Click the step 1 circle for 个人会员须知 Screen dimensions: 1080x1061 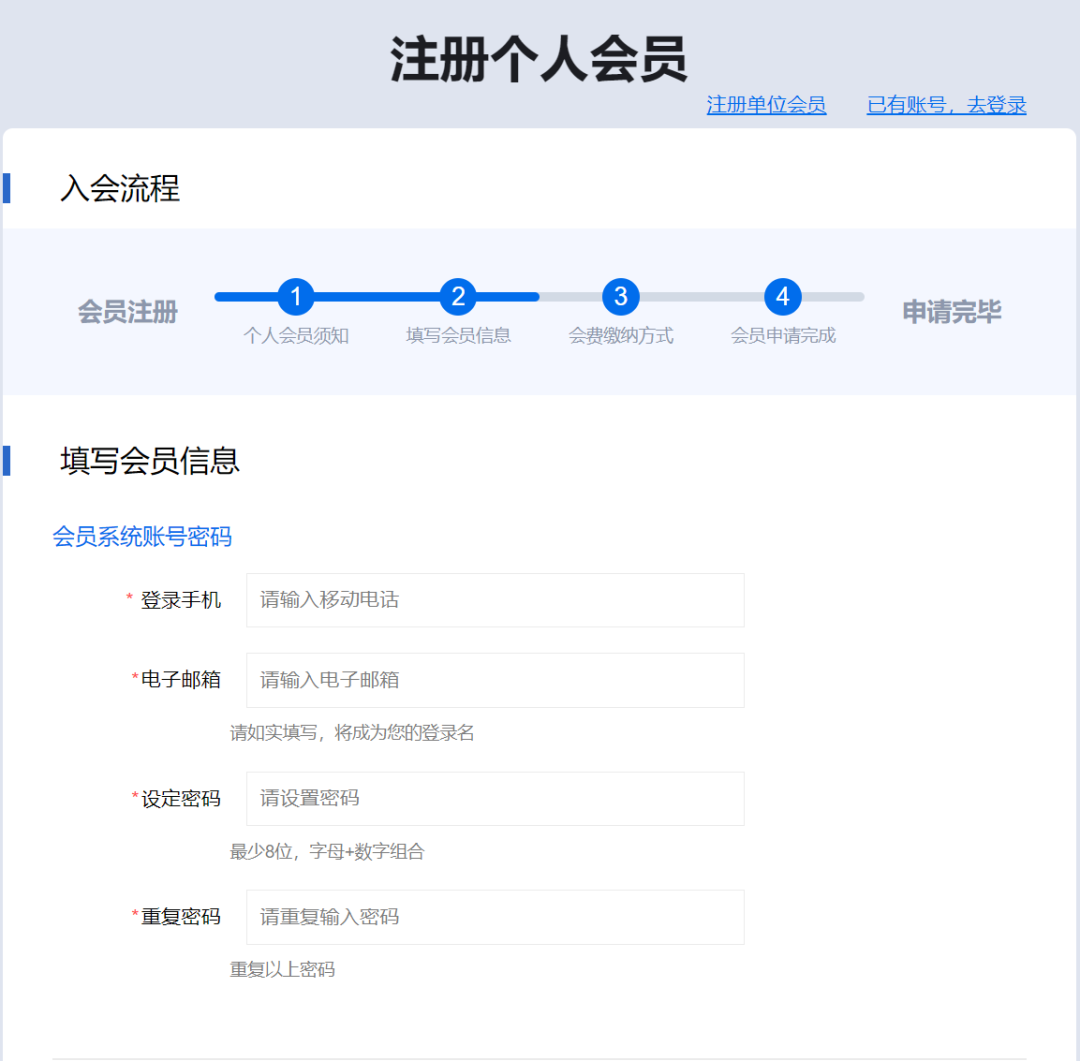[297, 297]
